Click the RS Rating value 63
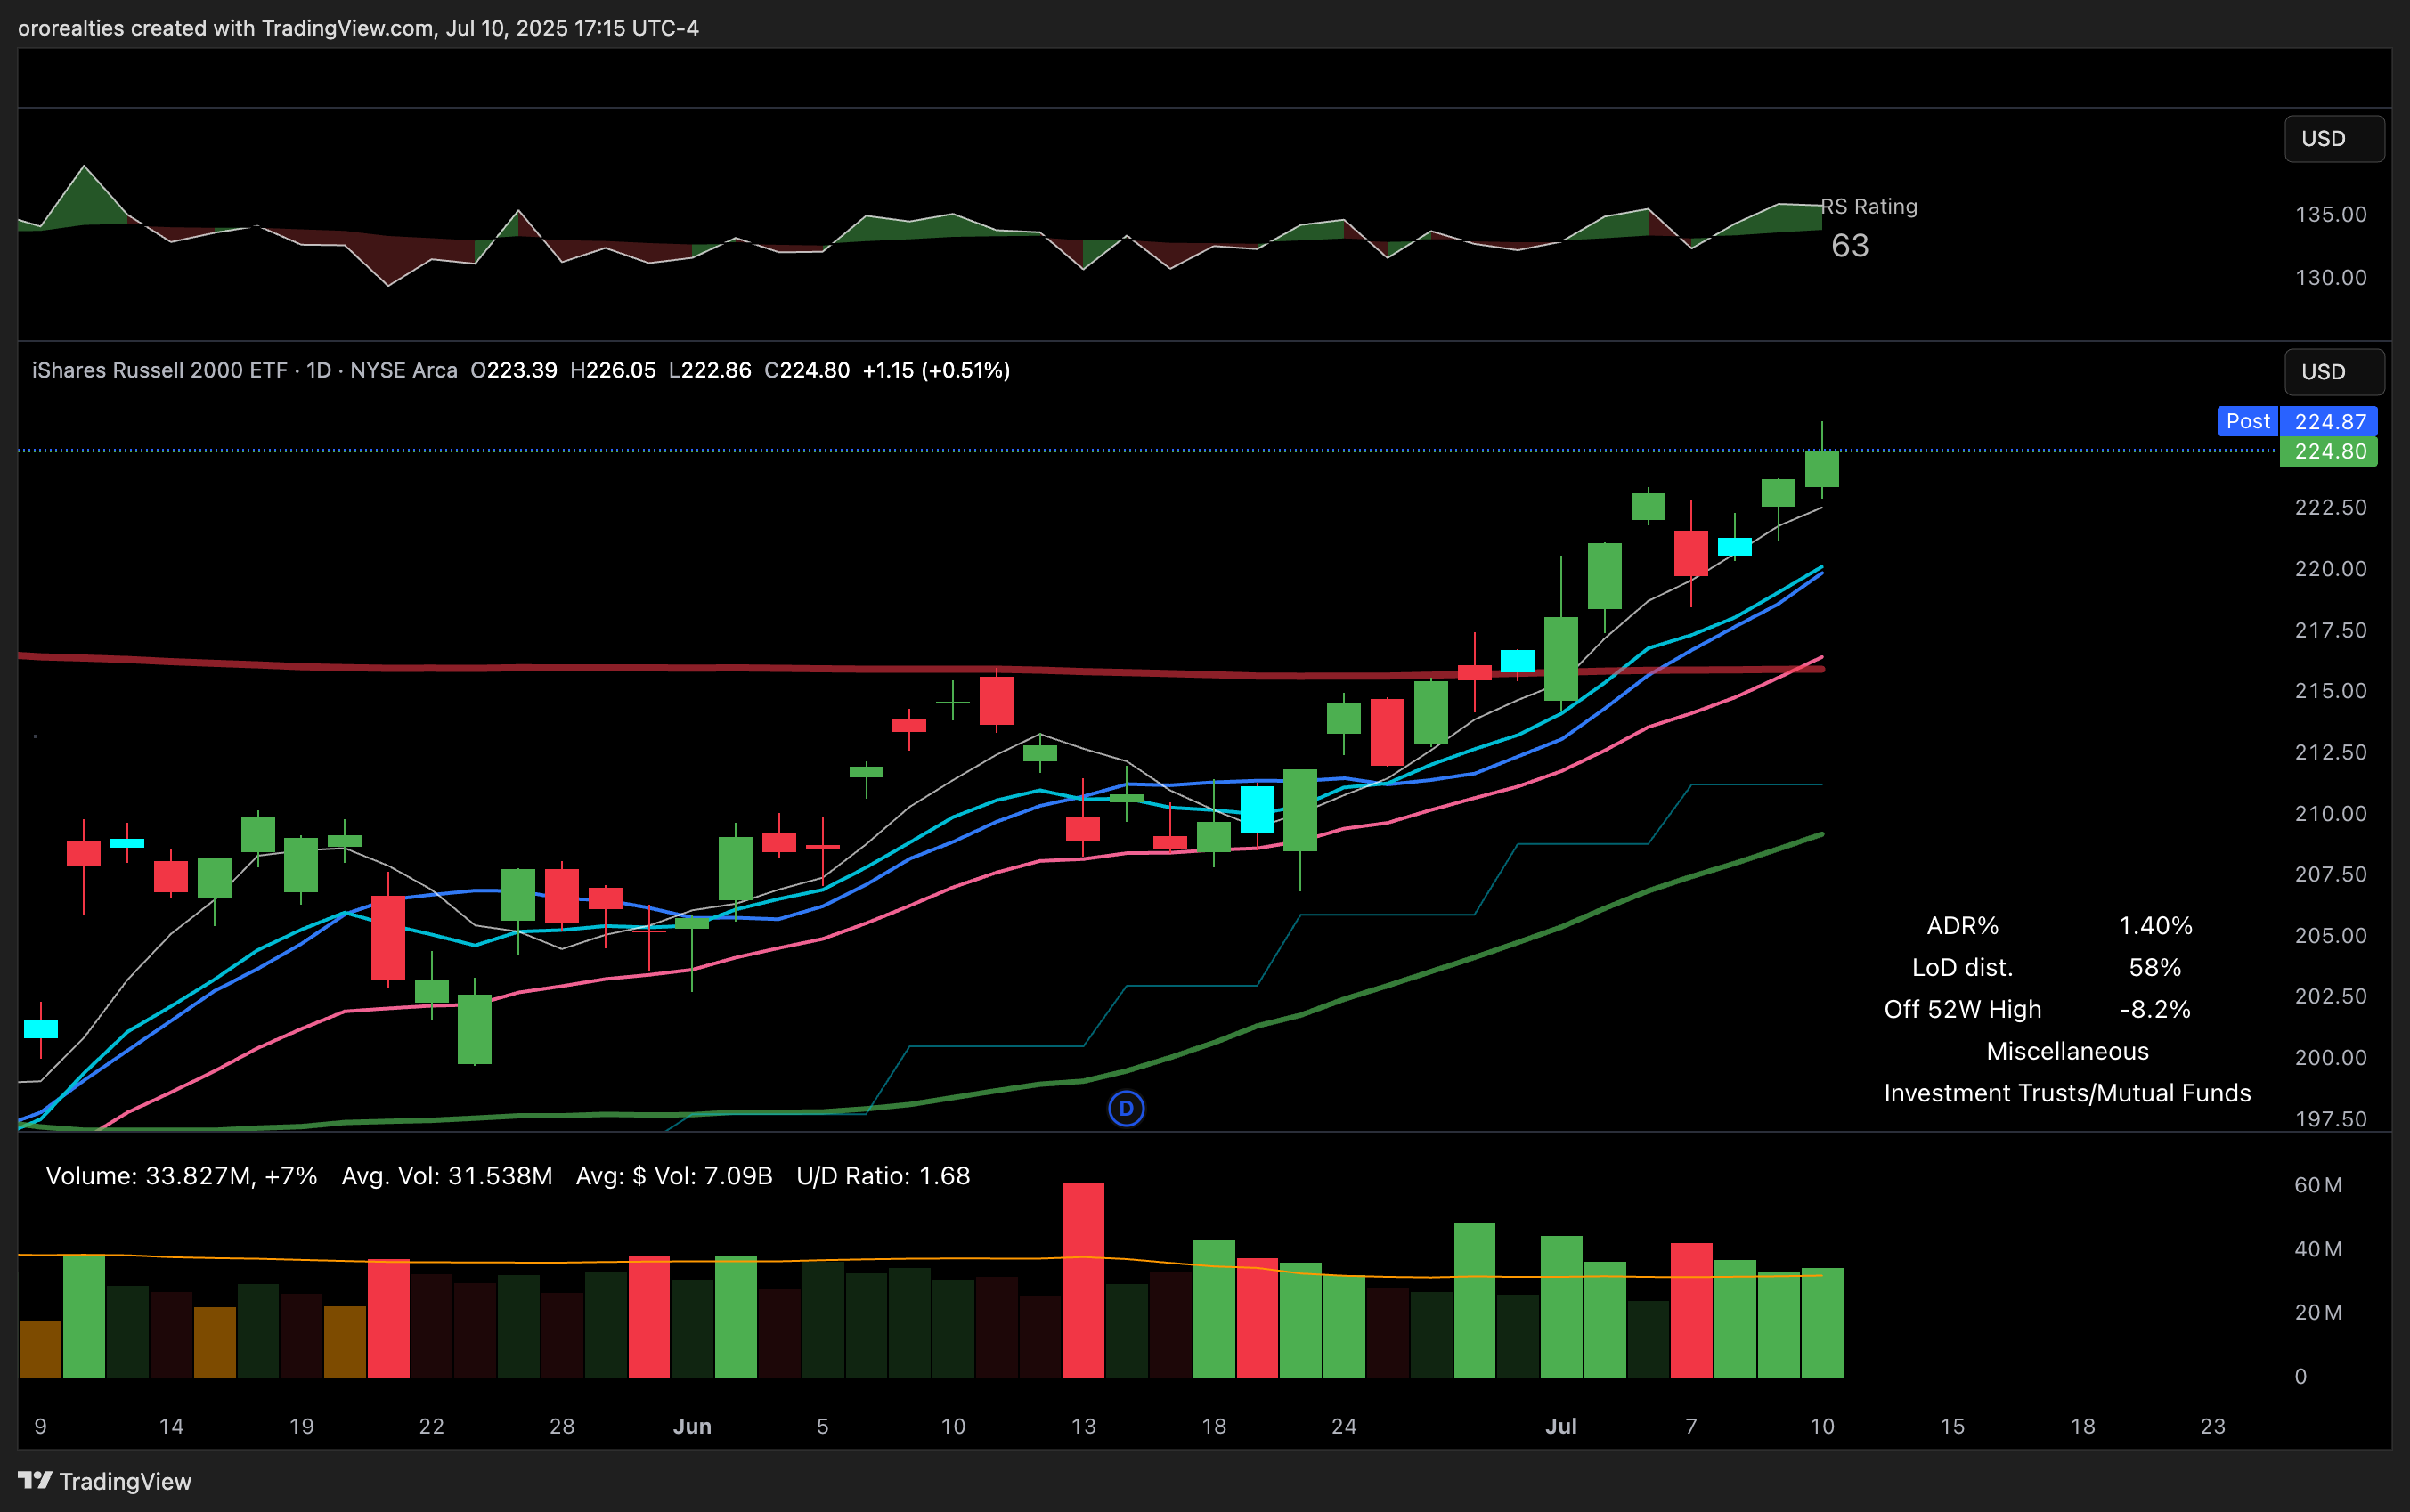 click(1850, 245)
